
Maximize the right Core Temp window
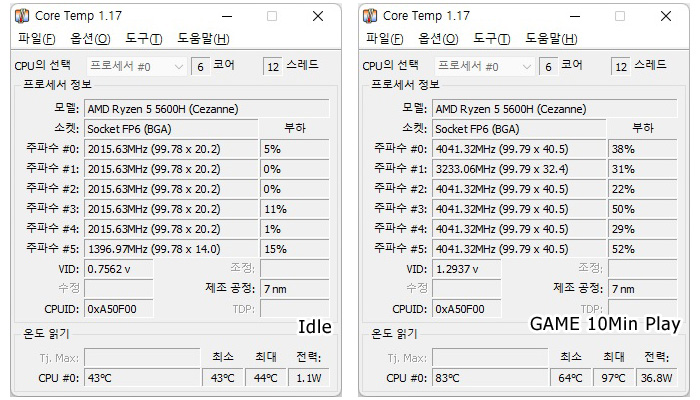coord(620,16)
